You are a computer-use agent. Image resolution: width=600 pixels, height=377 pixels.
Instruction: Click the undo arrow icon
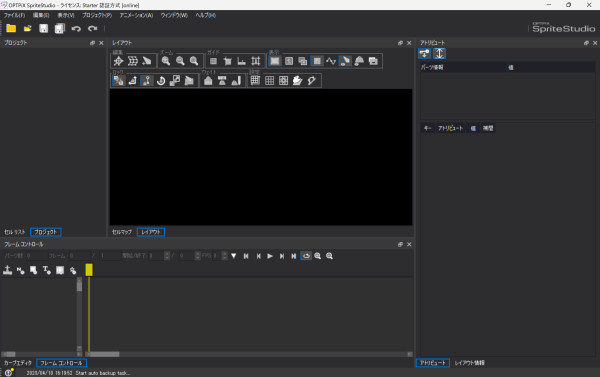pyautogui.click(x=76, y=29)
